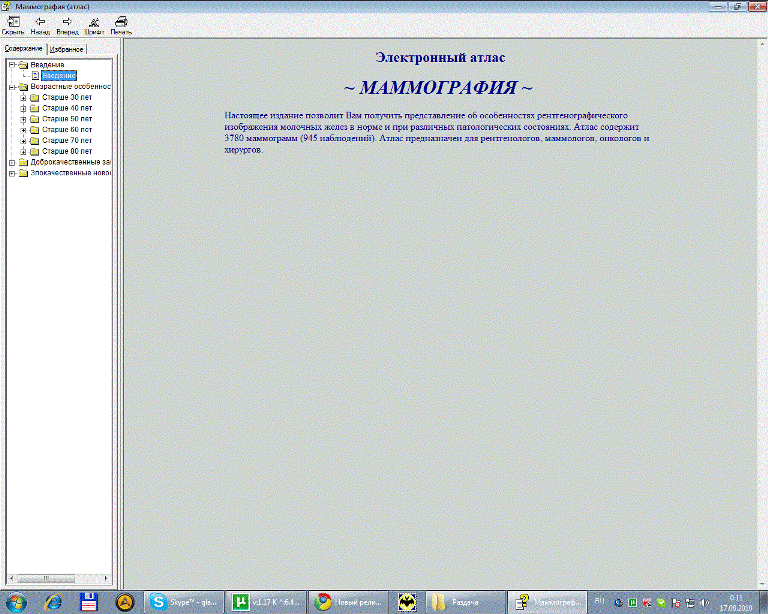Viewport: 768px width, 614px height.
Task: Expand the Старше 60 лет node
Action: point(23,130)
